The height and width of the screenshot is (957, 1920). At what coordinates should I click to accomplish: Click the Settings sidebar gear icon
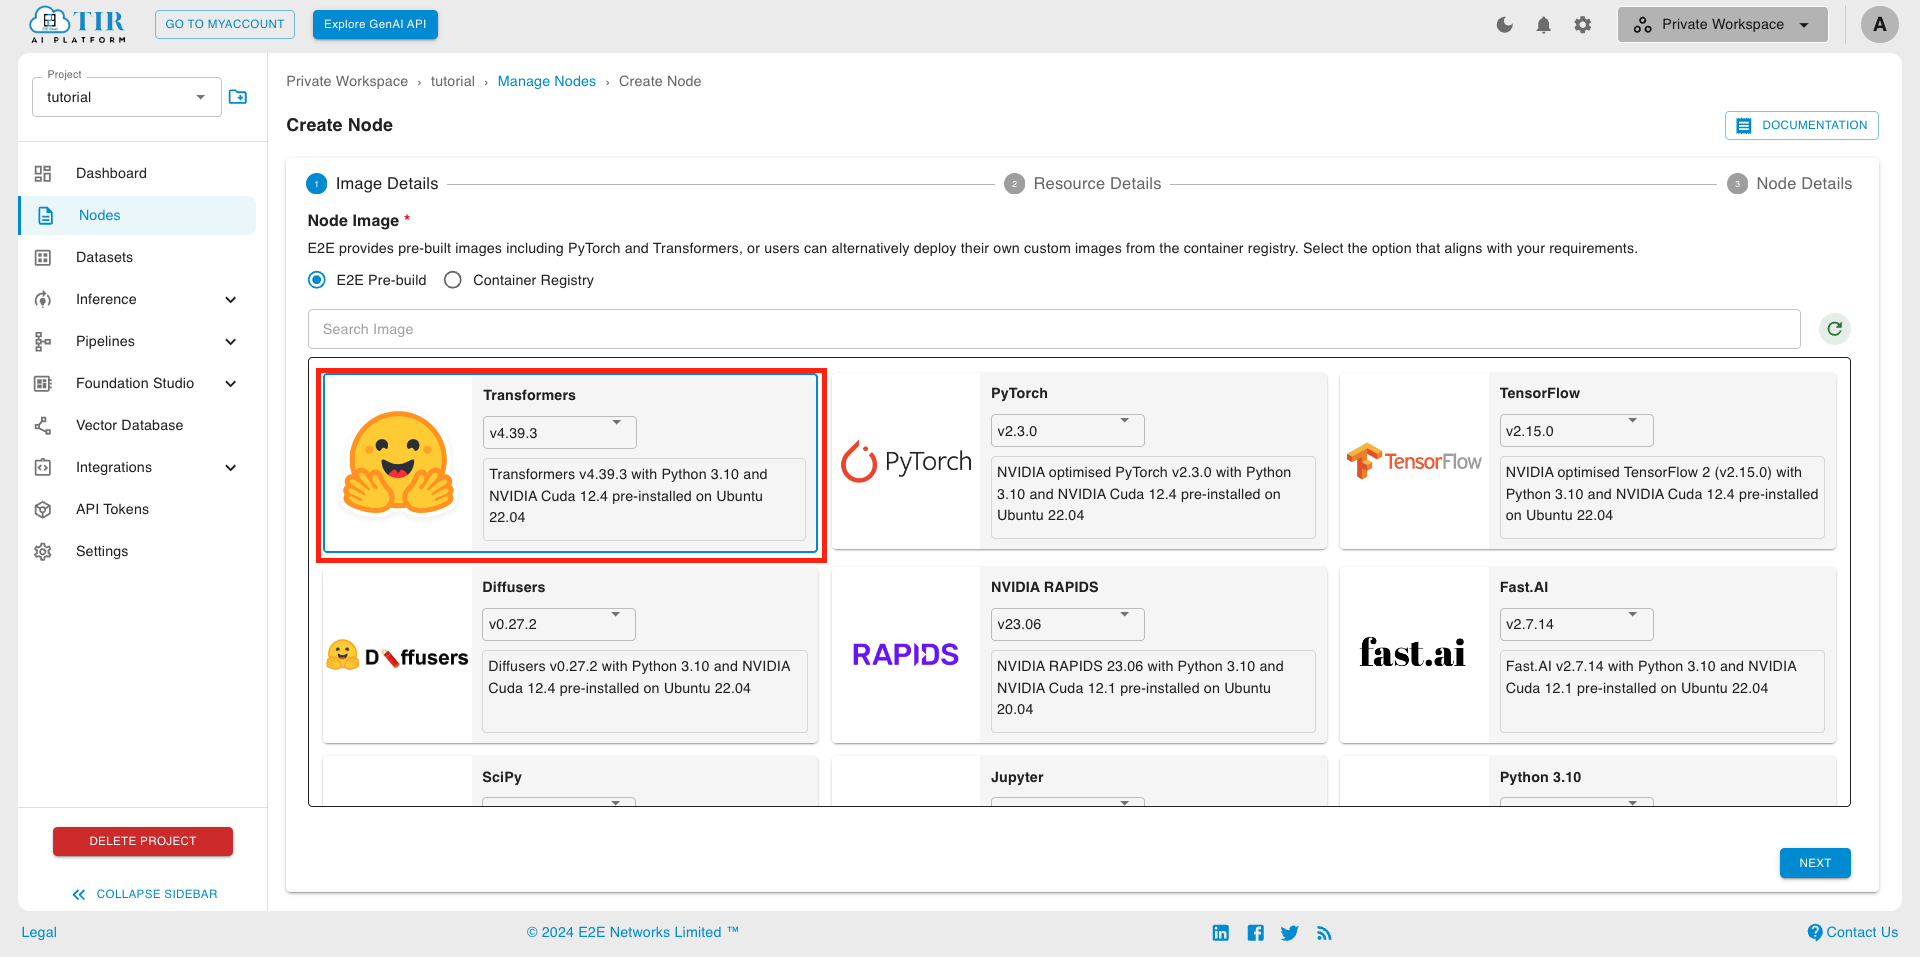(x=43, y=551)
